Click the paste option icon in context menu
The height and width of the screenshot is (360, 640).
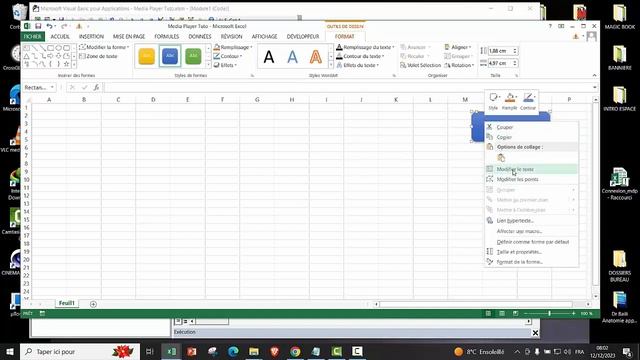(501, 158)
